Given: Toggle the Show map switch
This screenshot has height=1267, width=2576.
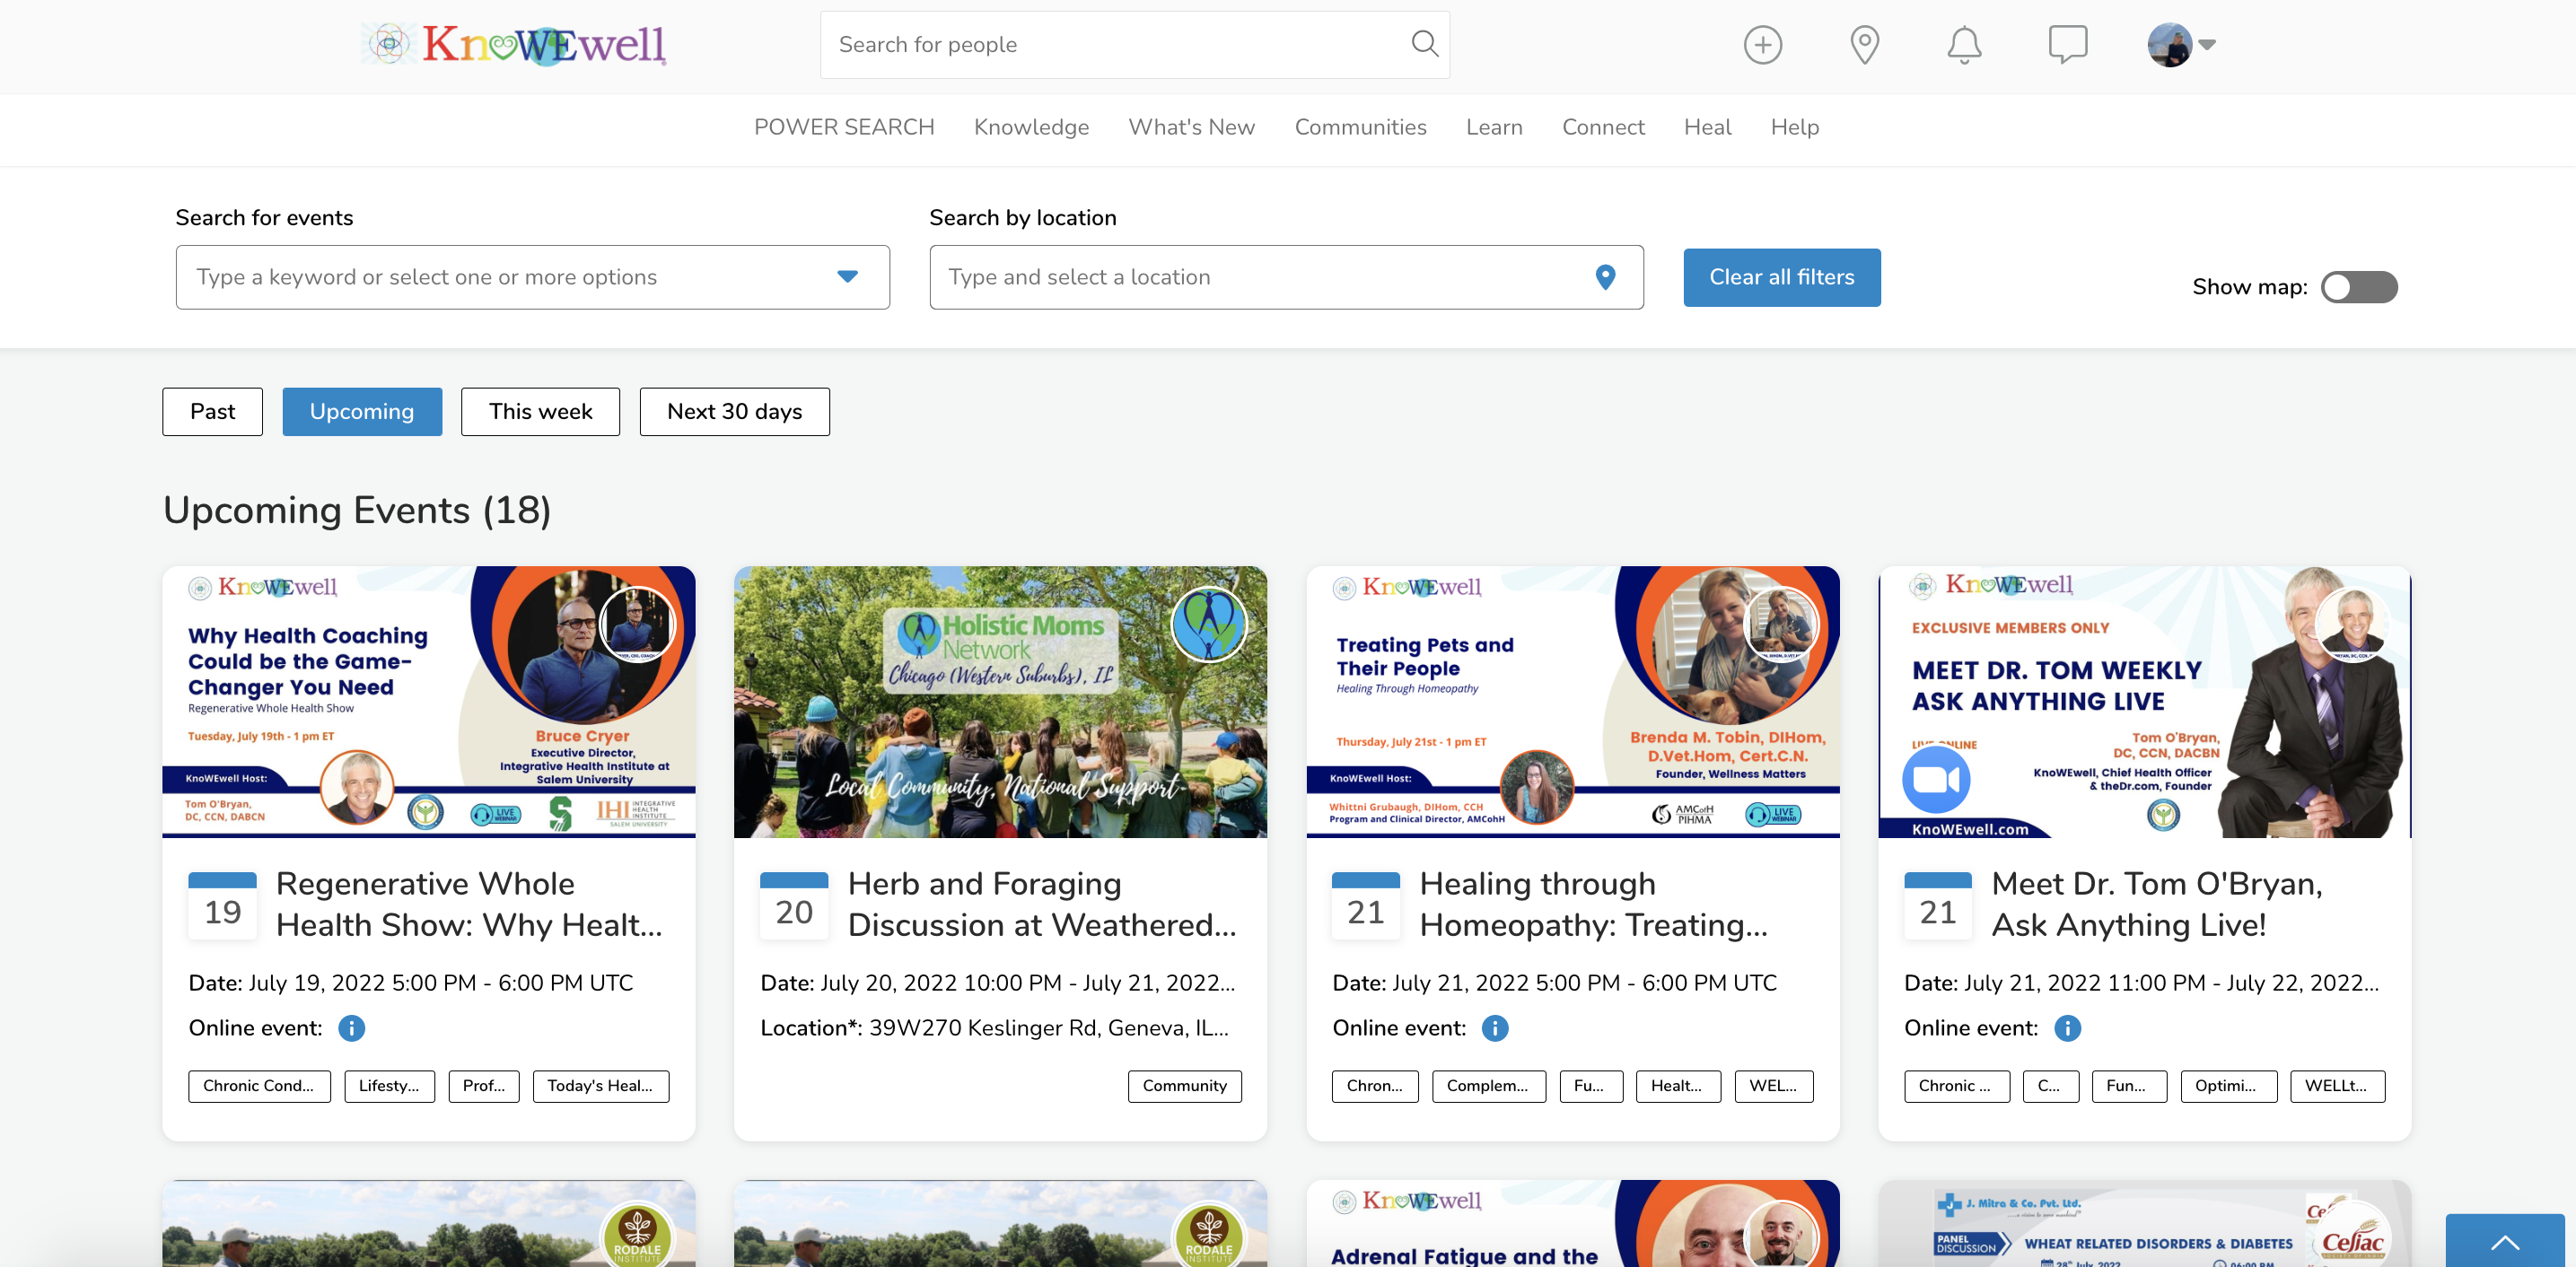Looking at the screenshot, I should [x=2358, y=287].
